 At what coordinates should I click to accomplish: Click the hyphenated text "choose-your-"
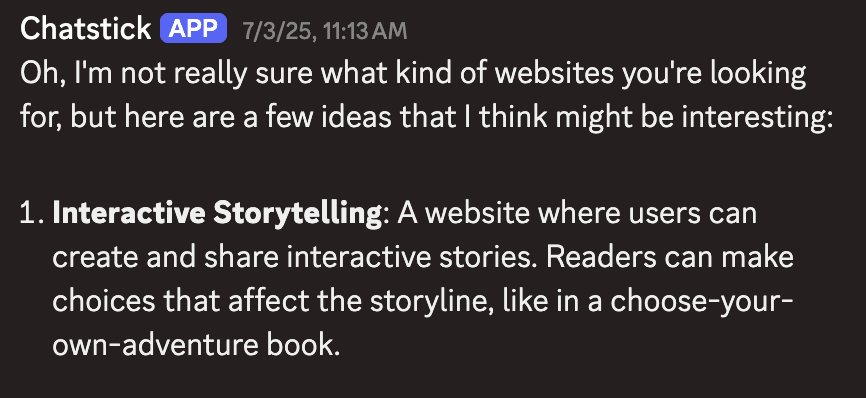[702, 302]
